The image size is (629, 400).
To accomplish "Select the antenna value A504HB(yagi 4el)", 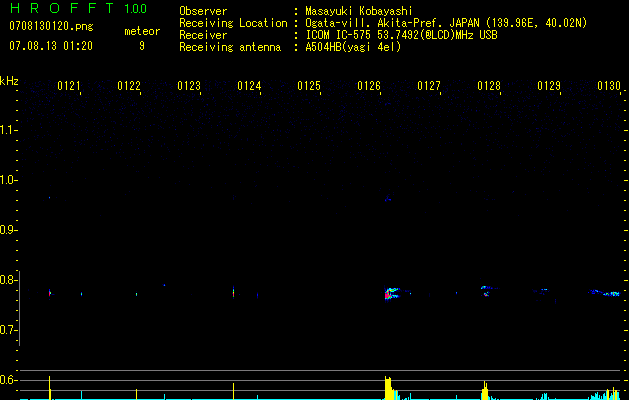I will (x=353, y=47).
